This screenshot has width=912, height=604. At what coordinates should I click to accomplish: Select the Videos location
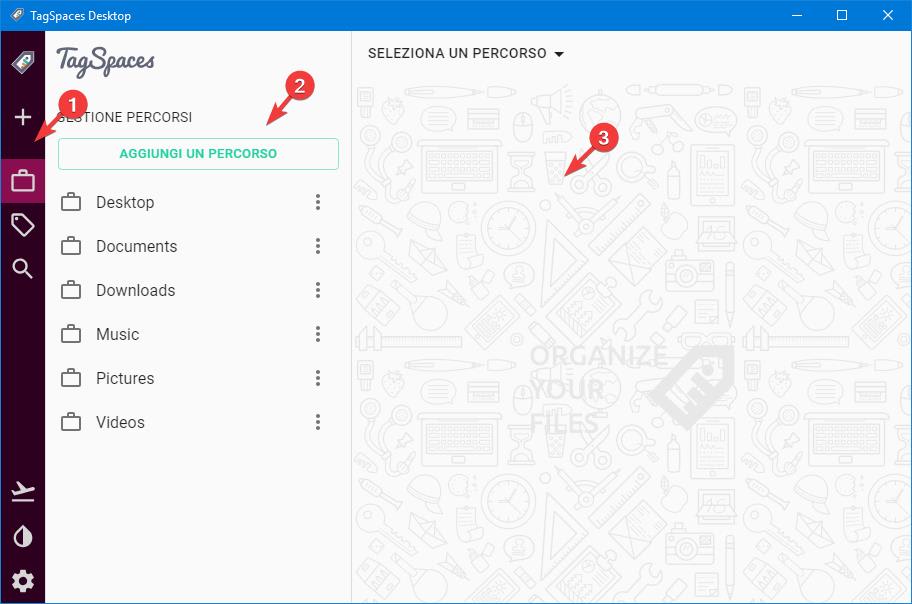(198, 422)
